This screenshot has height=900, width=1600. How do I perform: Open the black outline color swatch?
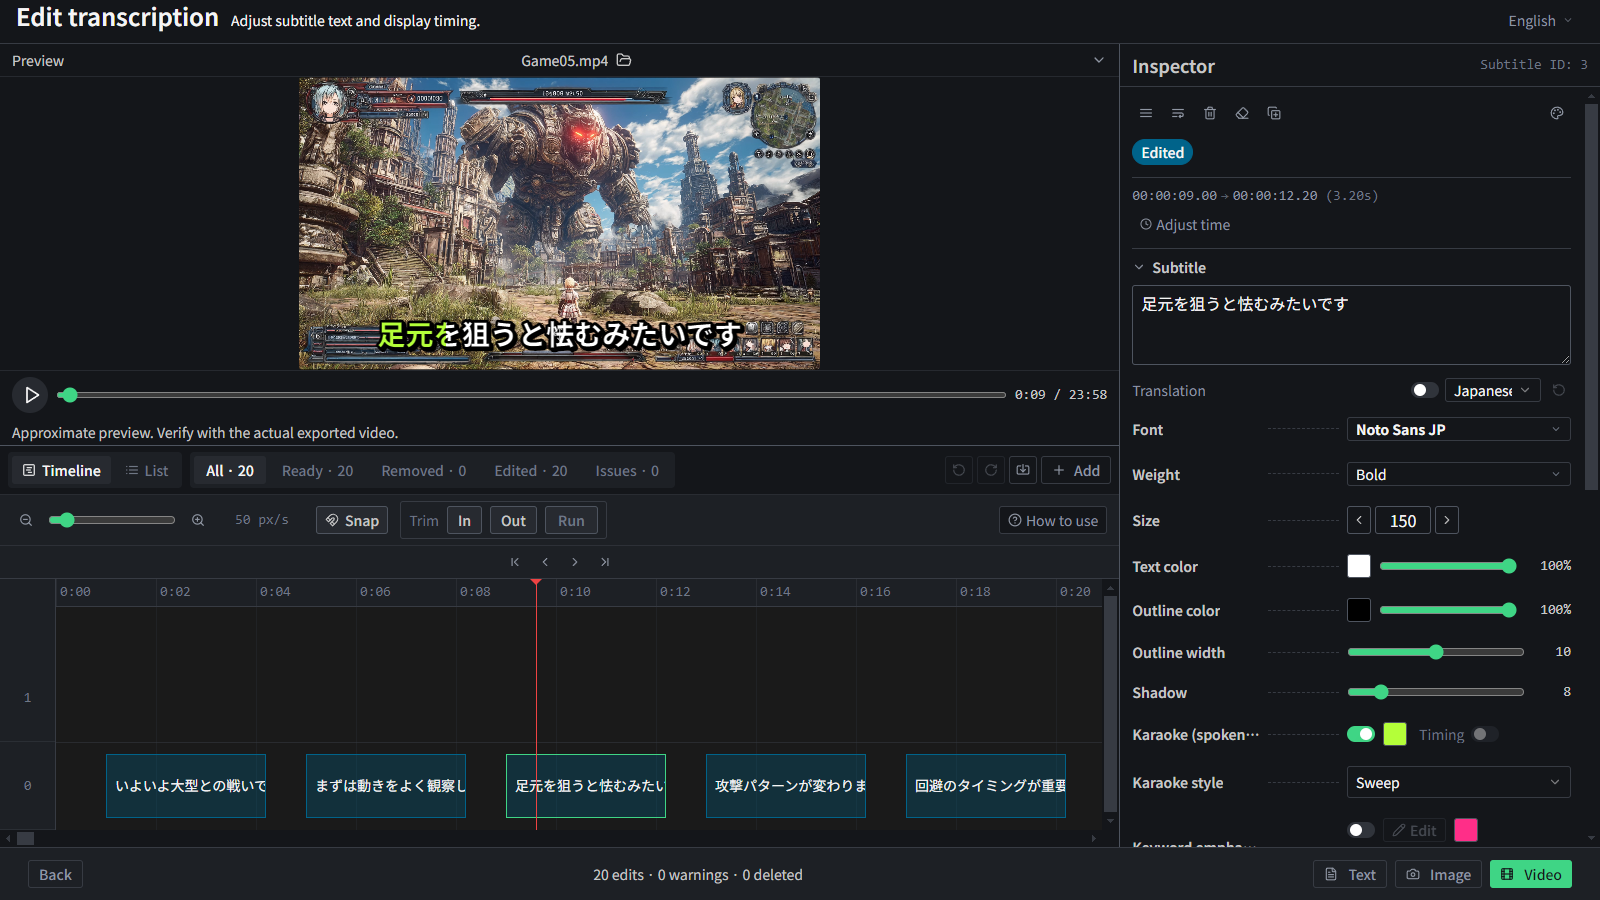click(x=1359, y=610)
